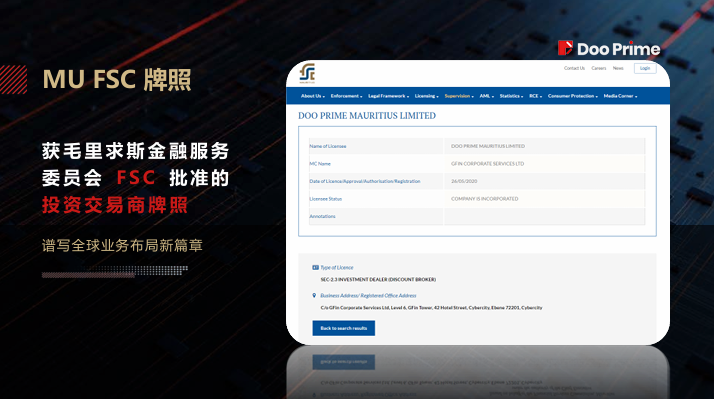This screenshot has width=714, height=399.
Task: Select the DOO PRIME MAURITIUS LIMITED page heading
Action: [367, 116]
